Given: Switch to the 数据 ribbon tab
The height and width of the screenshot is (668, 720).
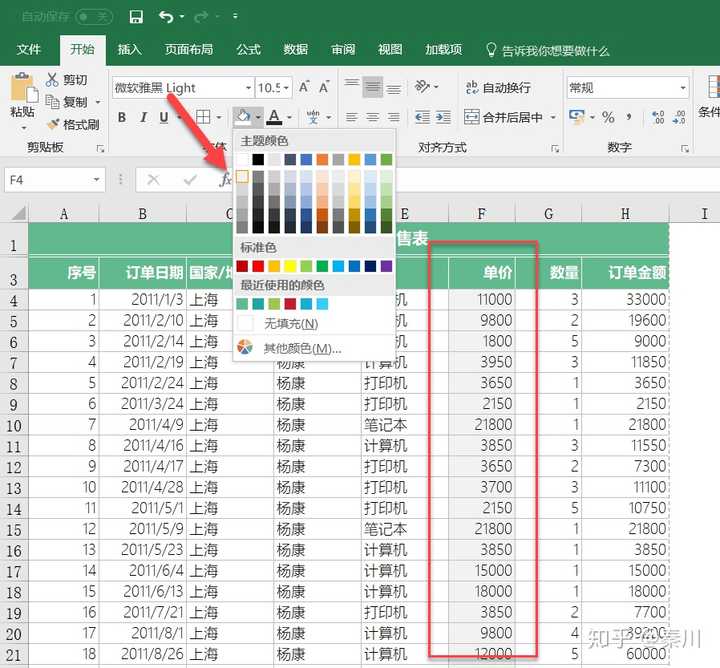Looking at the screenshot, I should (x=295, y=50).
